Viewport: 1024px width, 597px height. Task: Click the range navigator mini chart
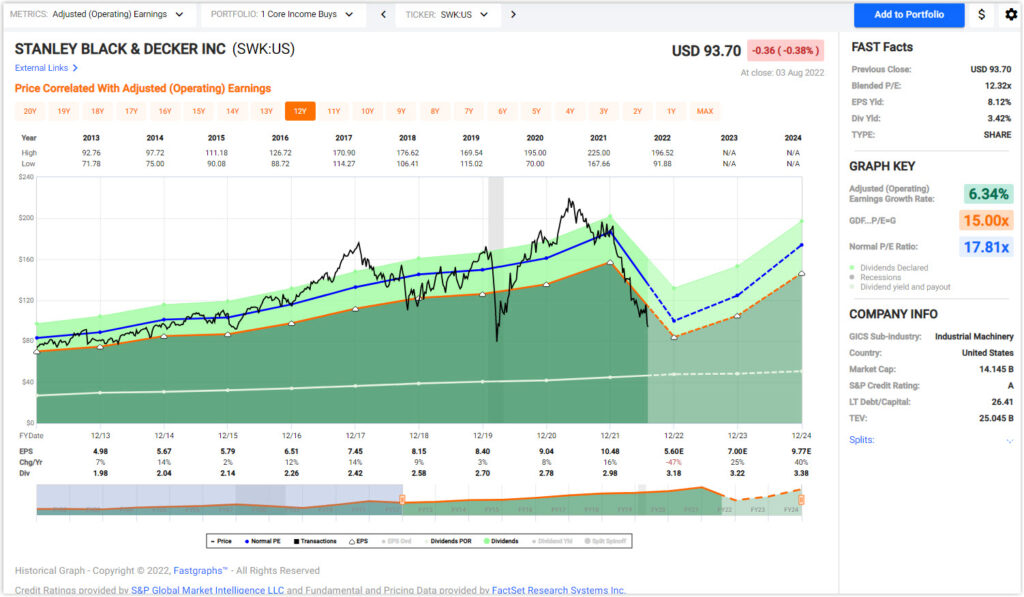pos(419,500)
